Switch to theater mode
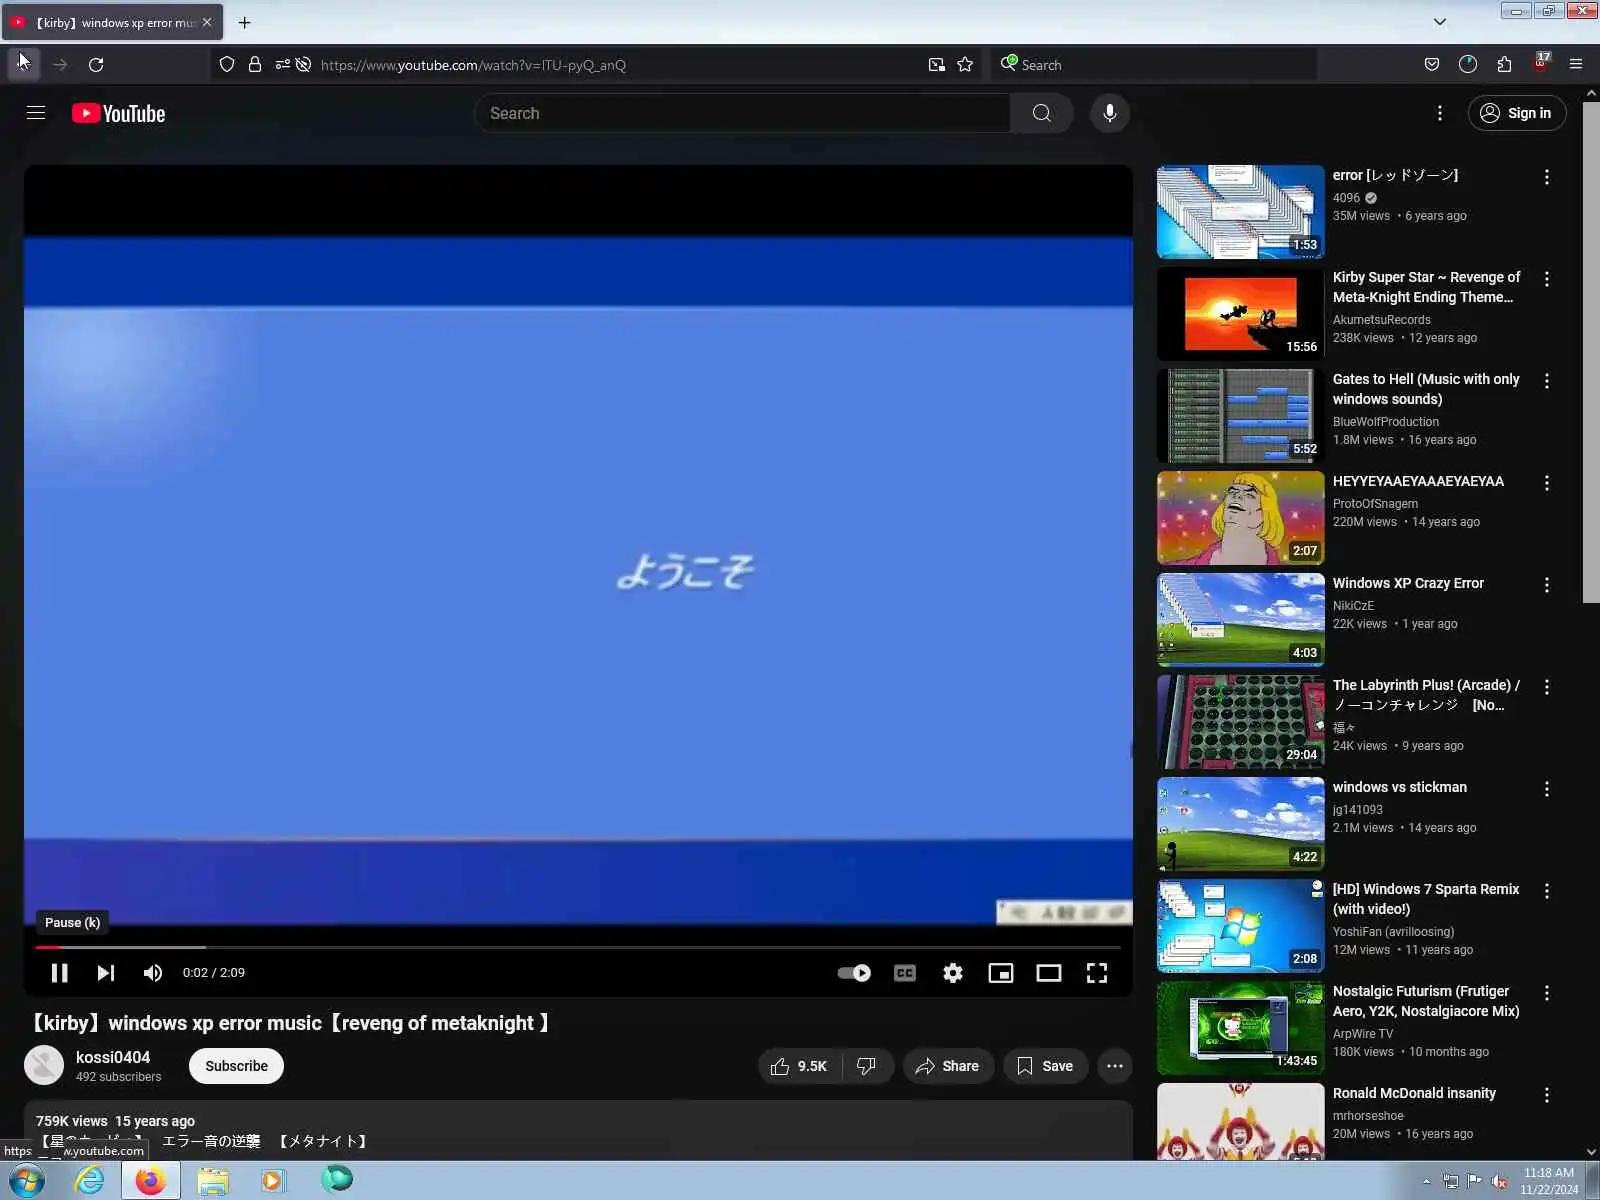1600x1200 pixels. tap(1048, 973)
